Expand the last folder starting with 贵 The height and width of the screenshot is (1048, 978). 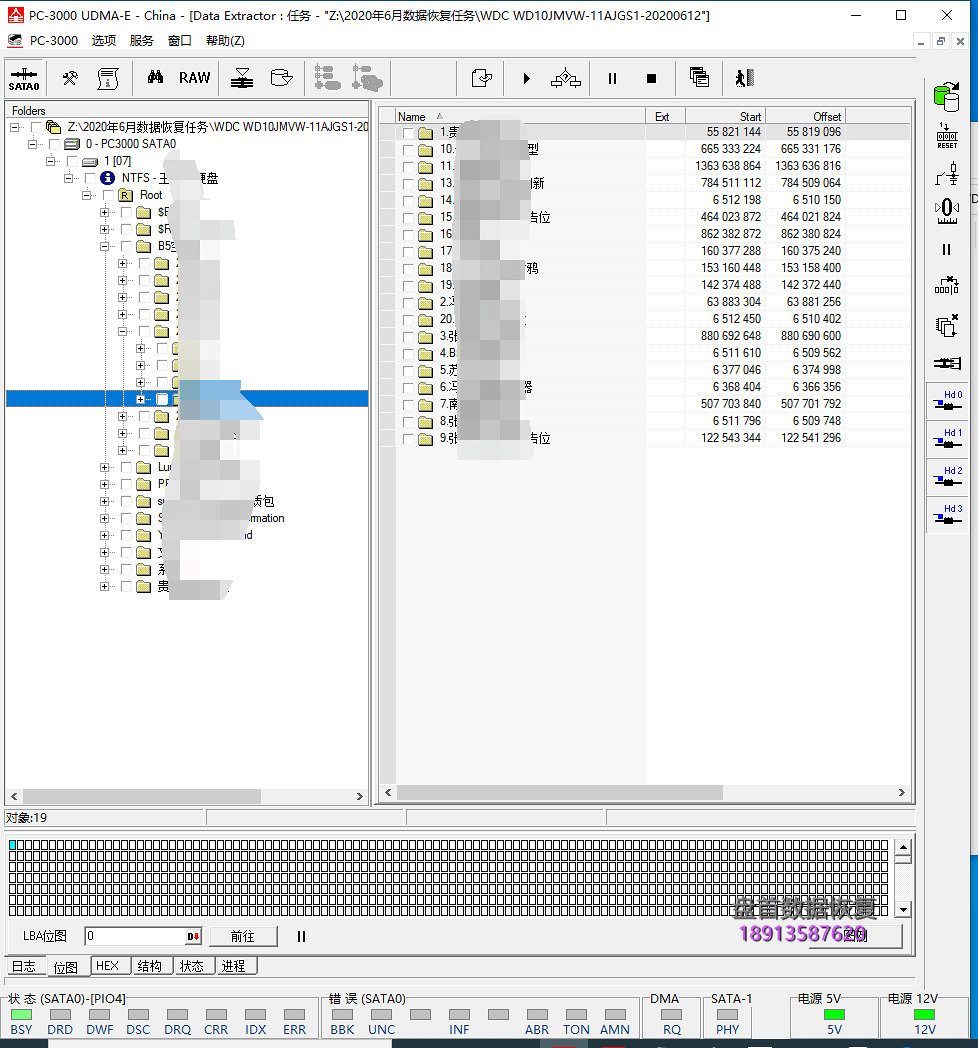pyautogui.click(x=104, y=586)
